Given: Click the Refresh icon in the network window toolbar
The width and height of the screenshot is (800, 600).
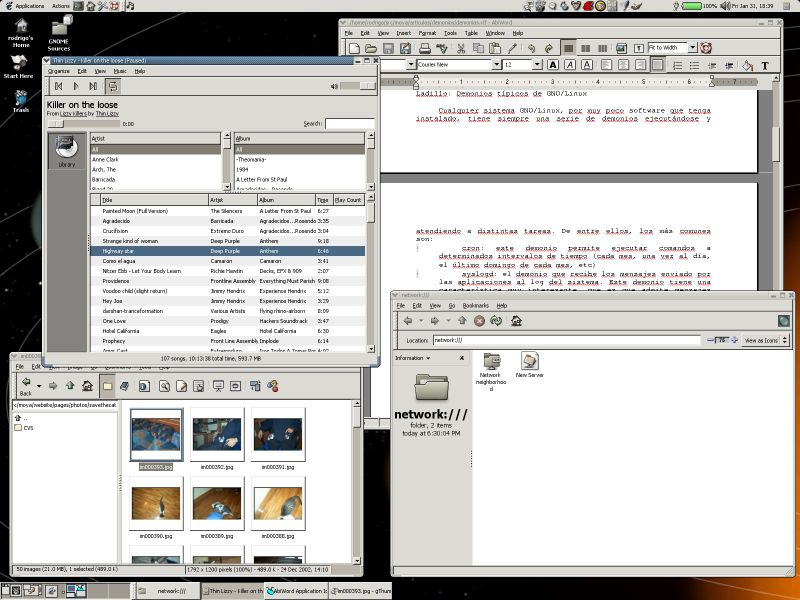Looking at the screenshot, I should tap(495, 320).
